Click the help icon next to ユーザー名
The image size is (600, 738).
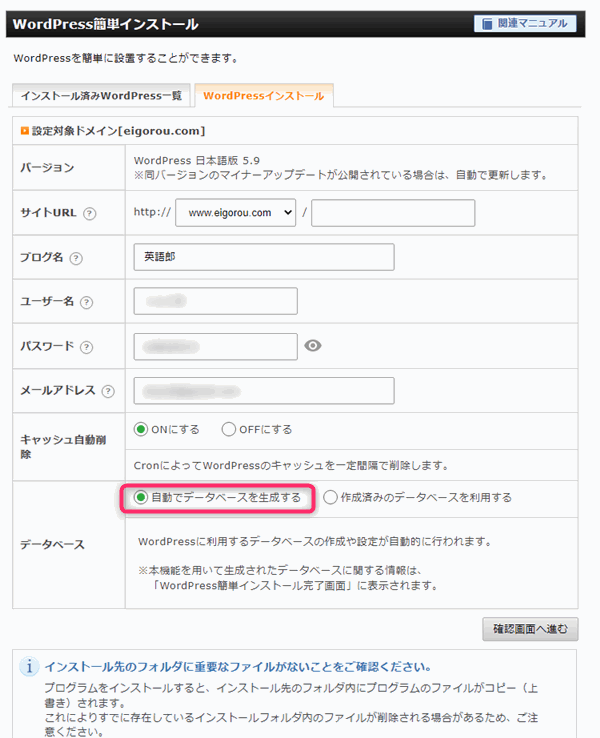click(86, 302)
